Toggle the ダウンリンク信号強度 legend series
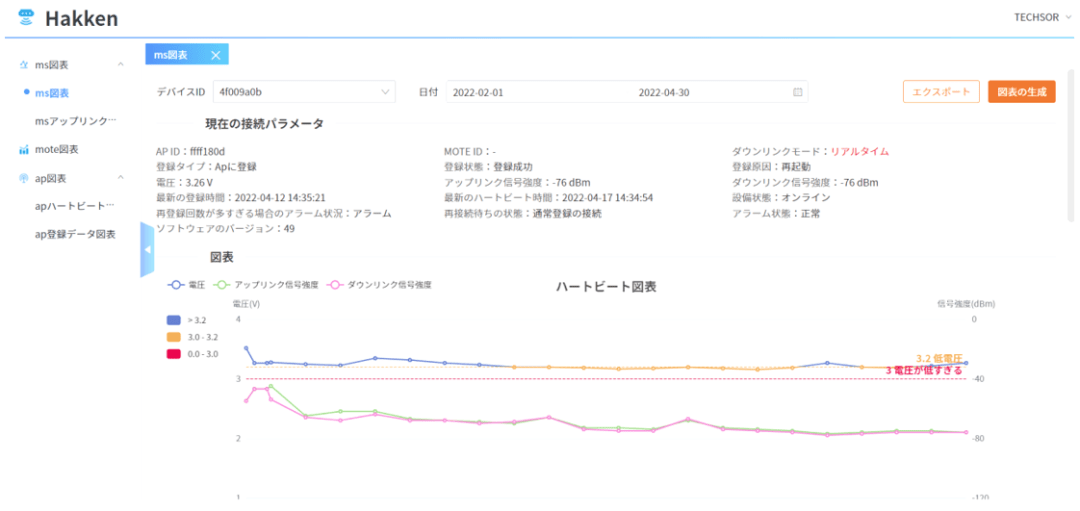1080x511 pixels. pyautogui.click(x=380, y=284)
